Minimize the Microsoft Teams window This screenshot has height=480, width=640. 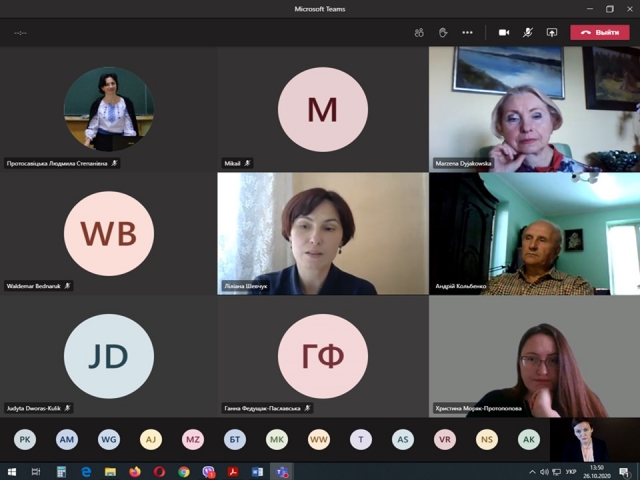590,9
